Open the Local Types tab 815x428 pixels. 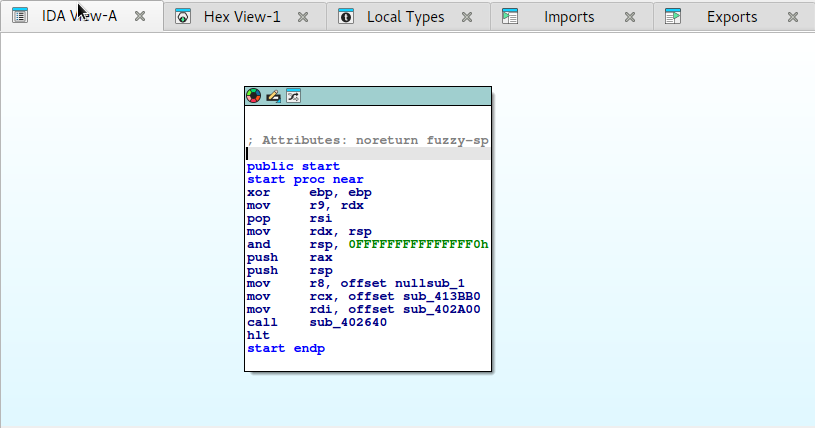point(408,17)
